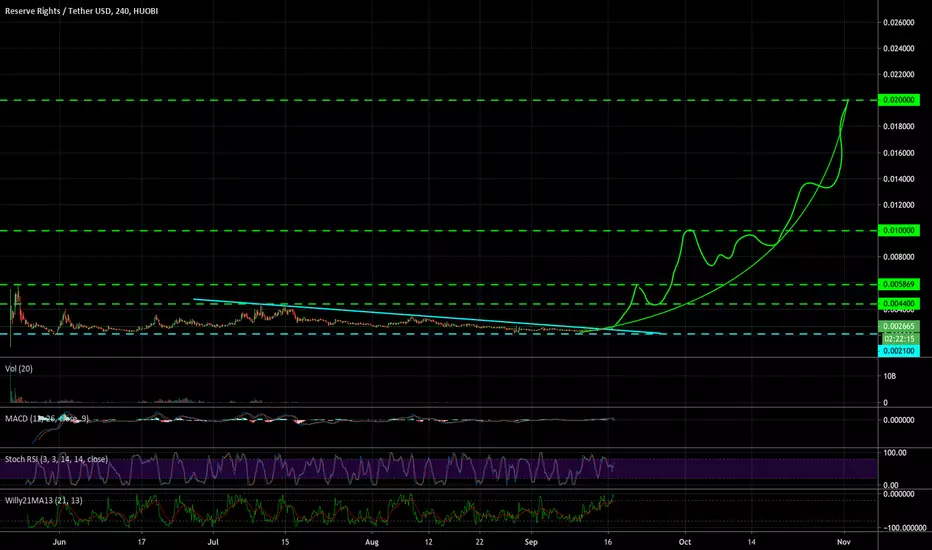Select the 10B volume scale label
The image size is (932, 550).
point(889,376)
